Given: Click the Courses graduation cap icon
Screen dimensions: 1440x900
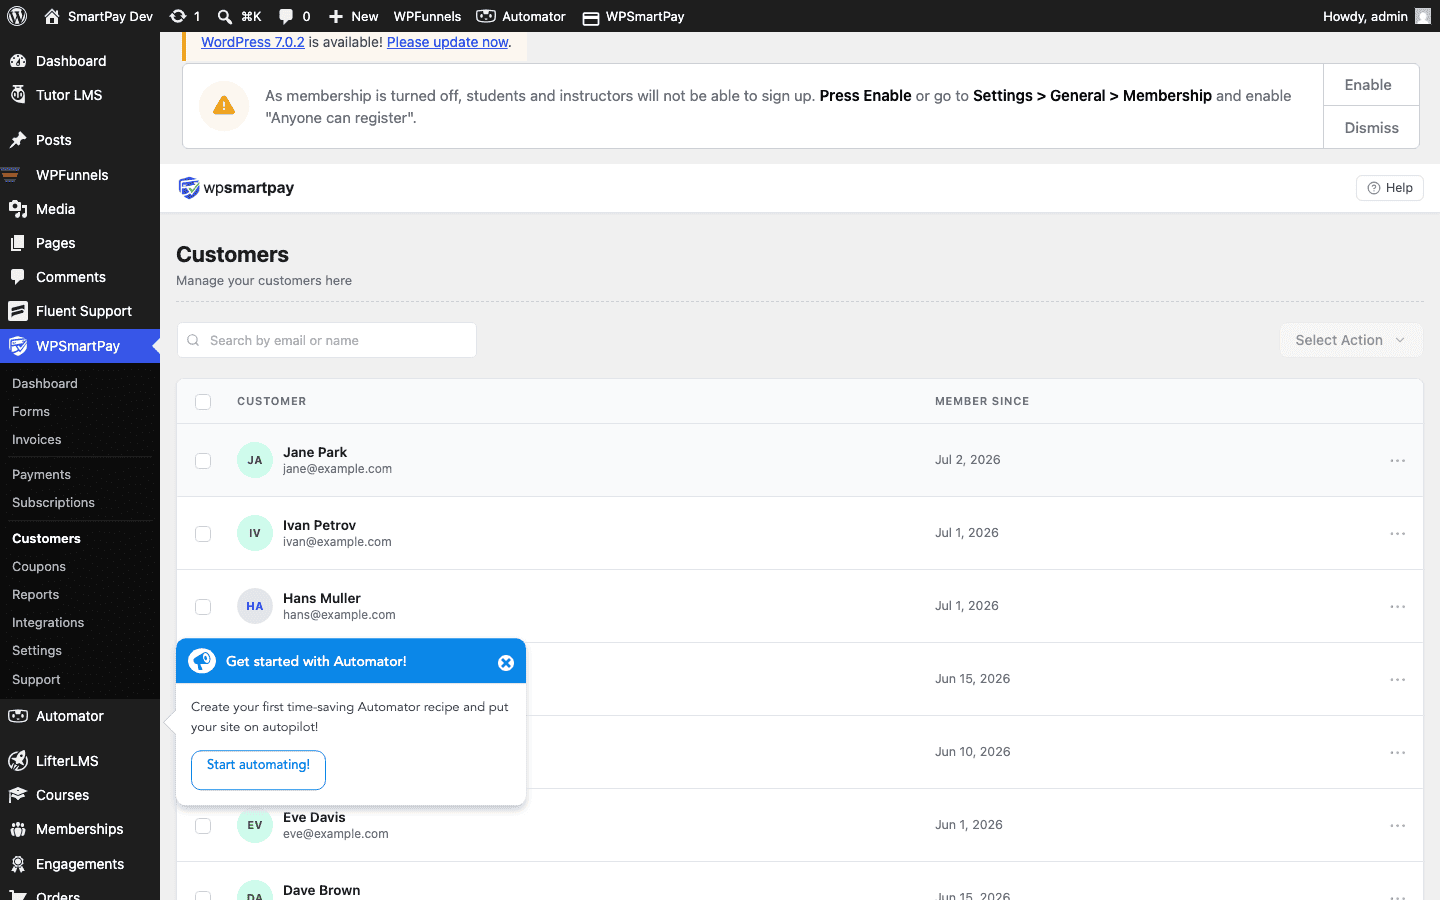Looking at the screenshot, I should tap(18, 795).
